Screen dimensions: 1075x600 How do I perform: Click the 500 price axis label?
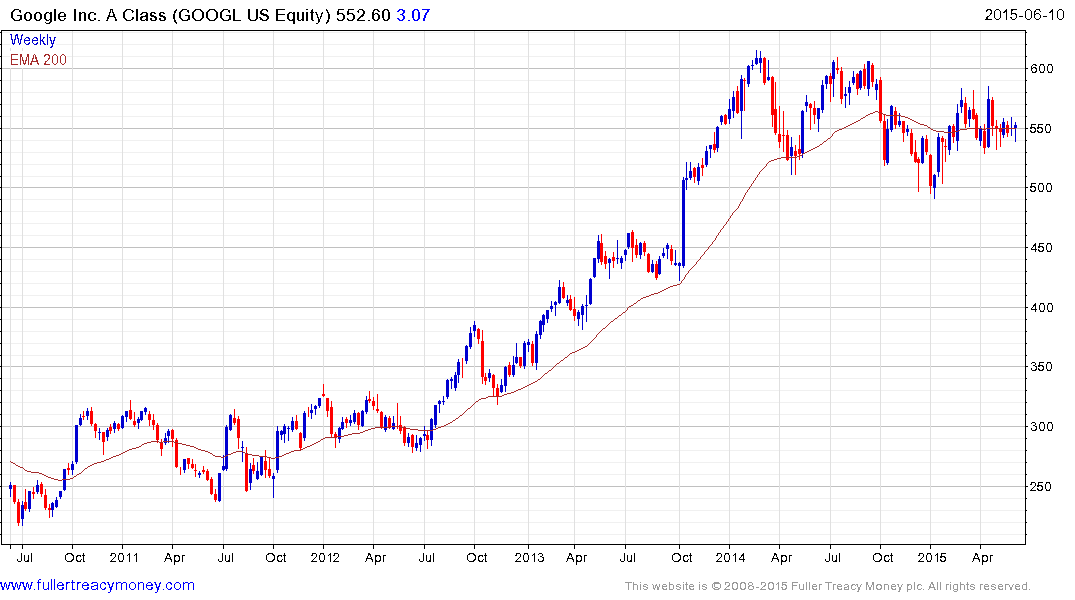click(1041, 188)
